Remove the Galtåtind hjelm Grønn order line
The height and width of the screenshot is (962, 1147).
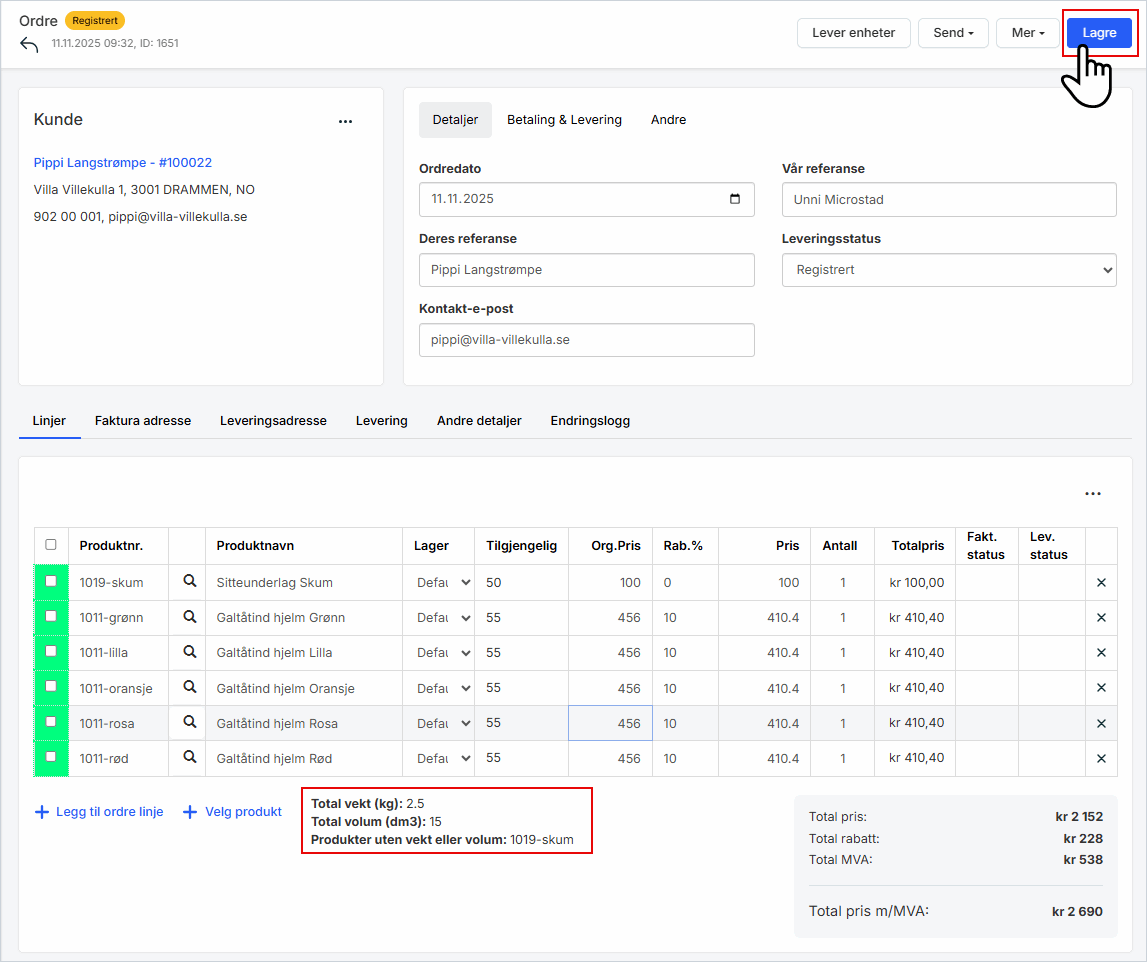click(1101, 618)
